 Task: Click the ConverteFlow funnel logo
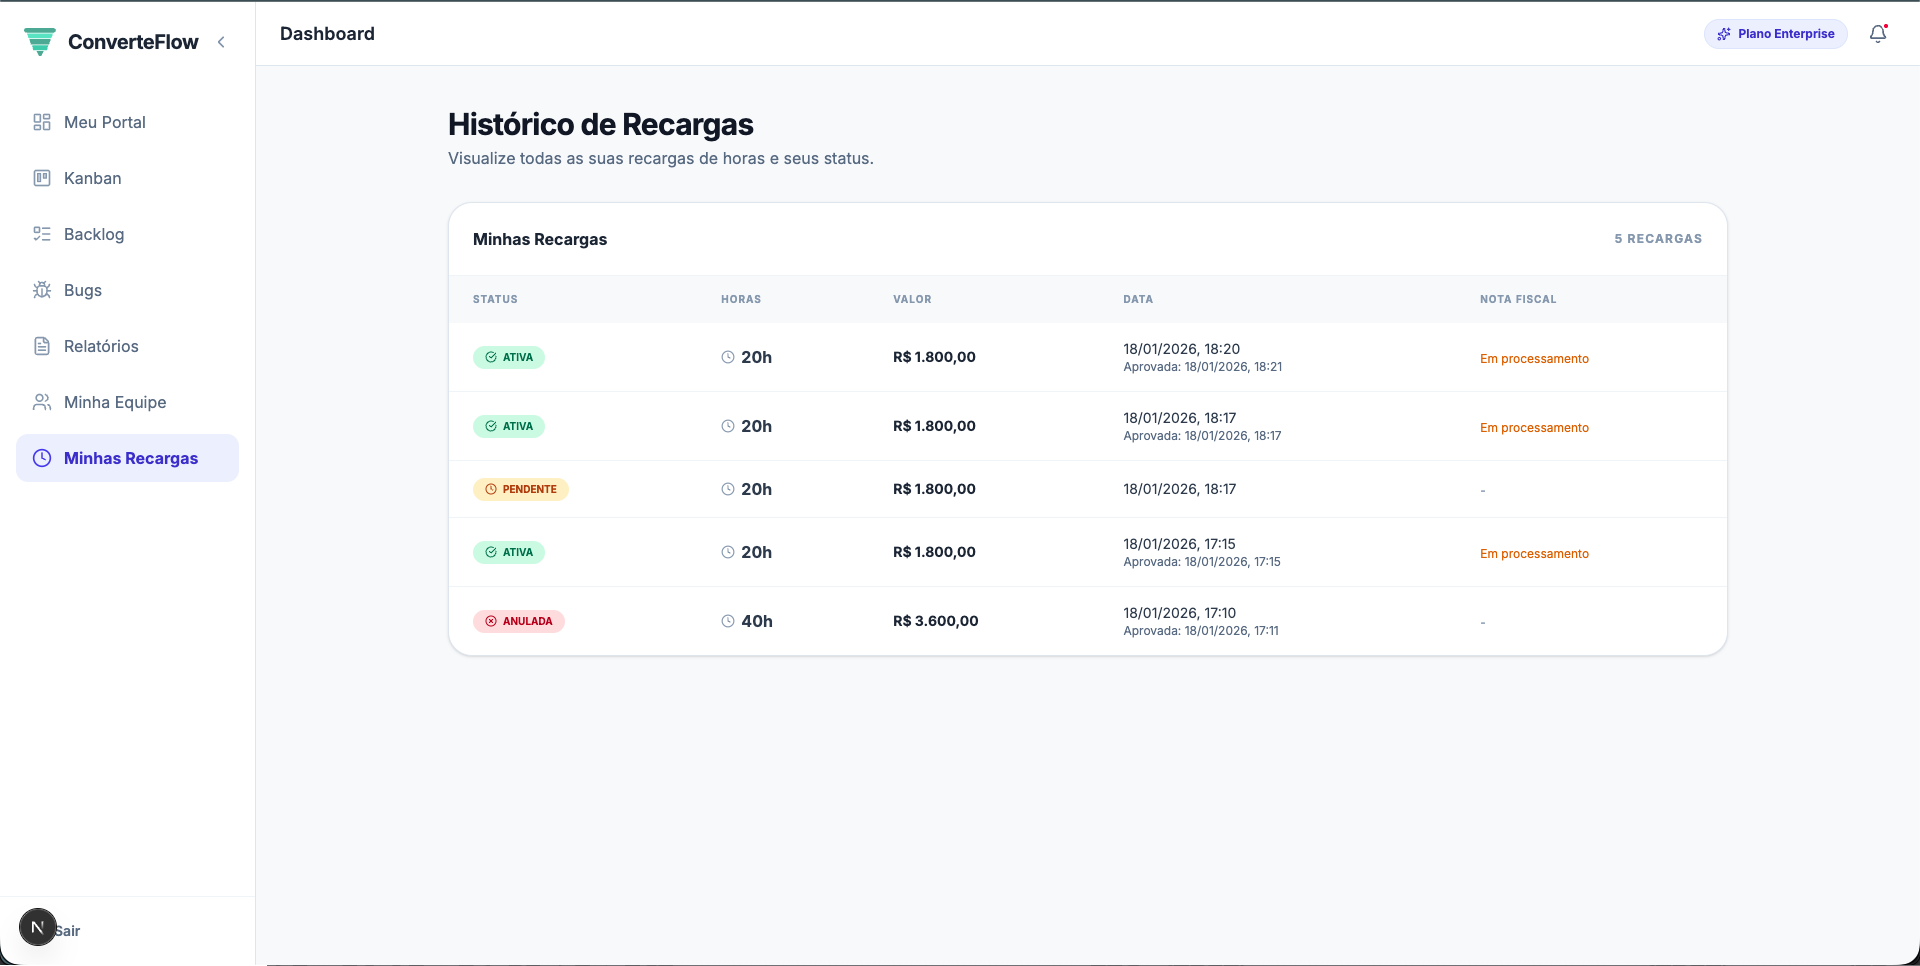(x=39, y=41)
